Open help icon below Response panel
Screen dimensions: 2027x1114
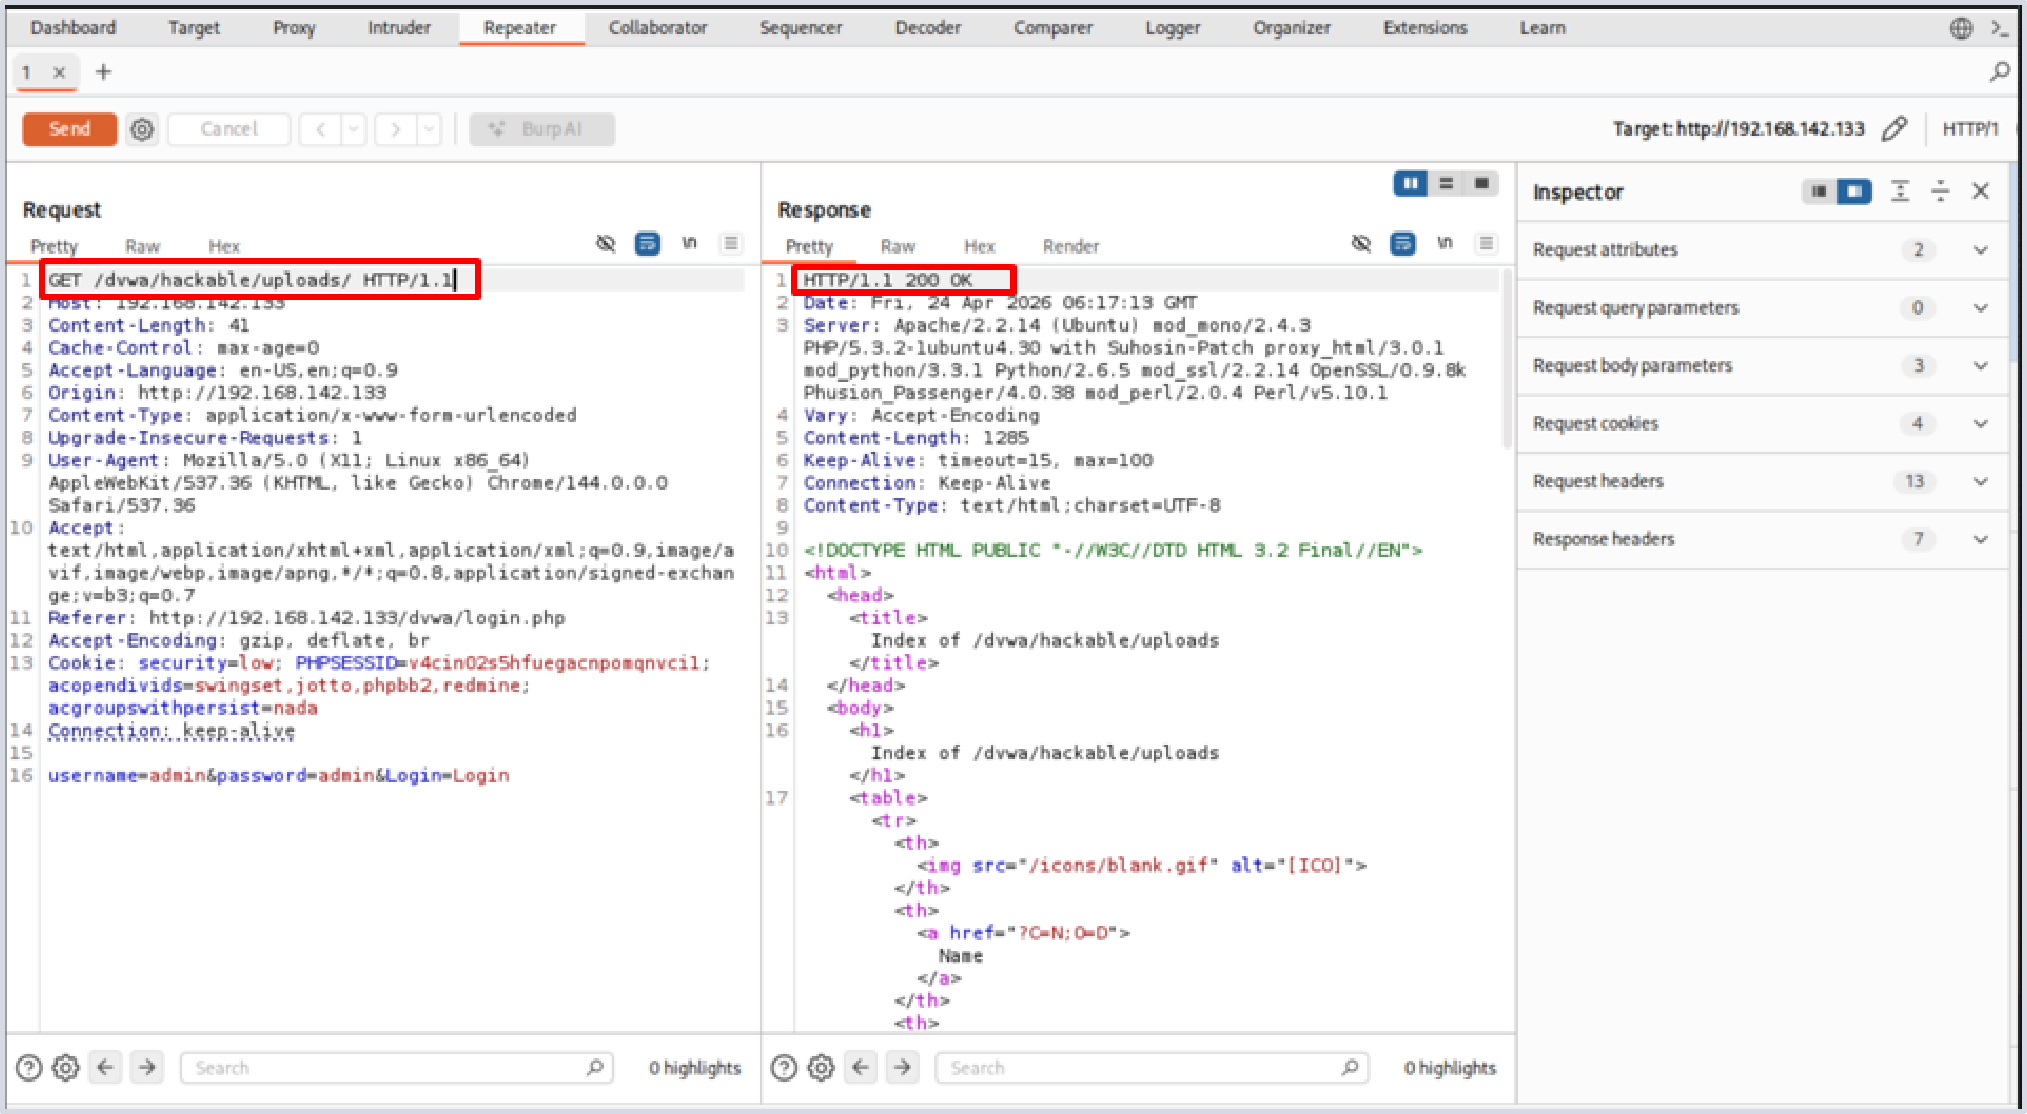pos(784,1068)
